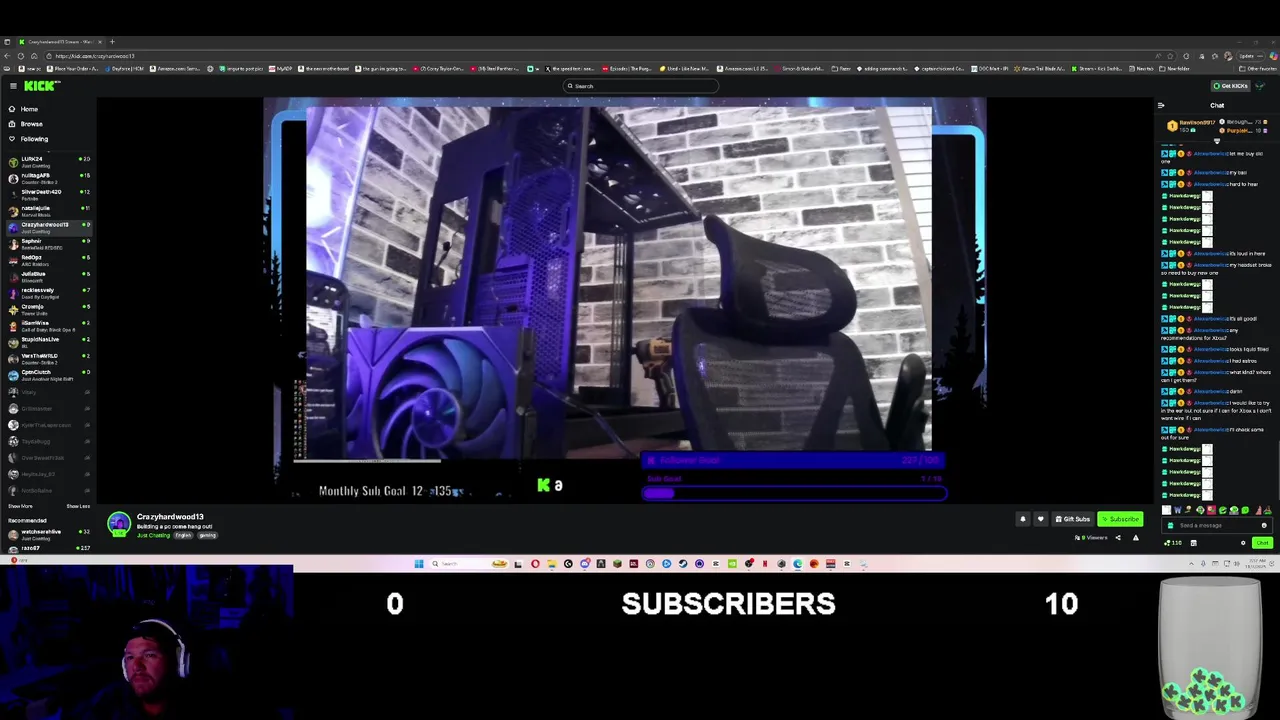Click the browser back arrow

click(x=7, y=56)
